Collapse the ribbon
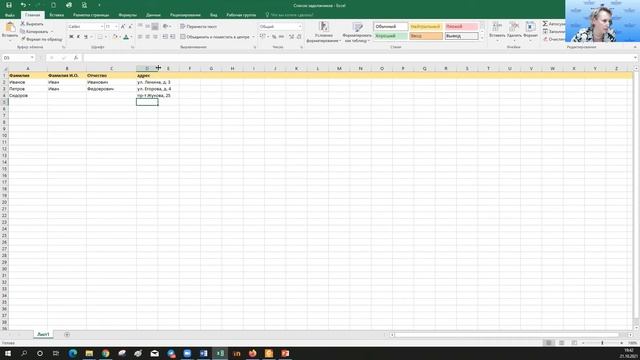The height and width of the screenshot is (360, 640). point(635,47)
